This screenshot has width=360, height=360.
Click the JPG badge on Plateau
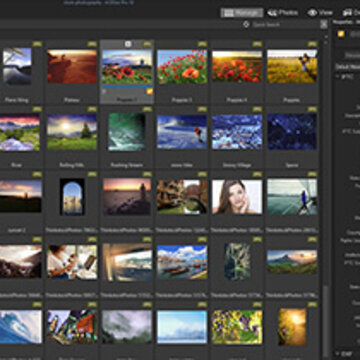pyautogui.click(x=92, y=44)
